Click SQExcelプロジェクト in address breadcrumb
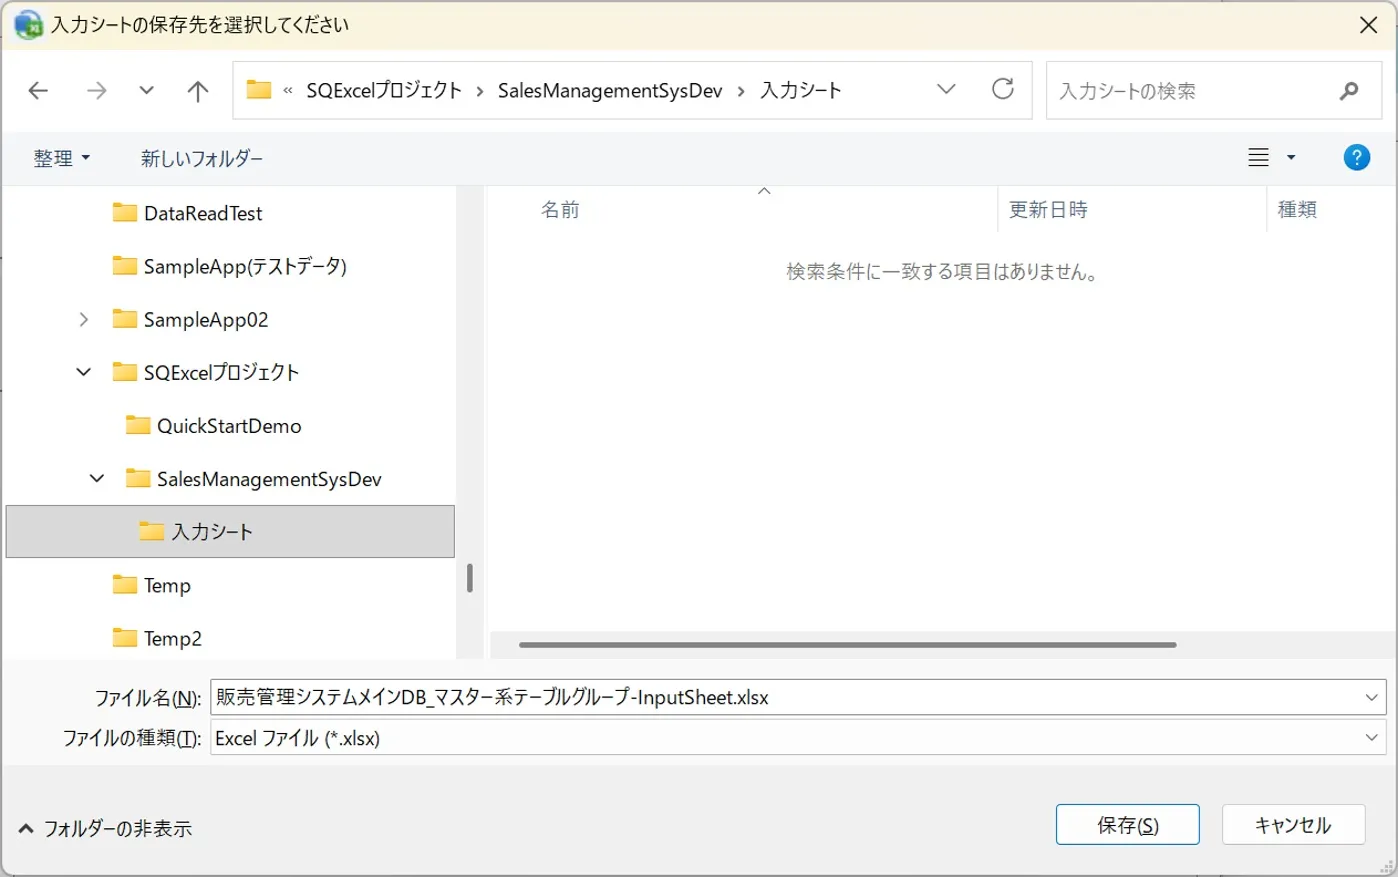 (384, 90)
